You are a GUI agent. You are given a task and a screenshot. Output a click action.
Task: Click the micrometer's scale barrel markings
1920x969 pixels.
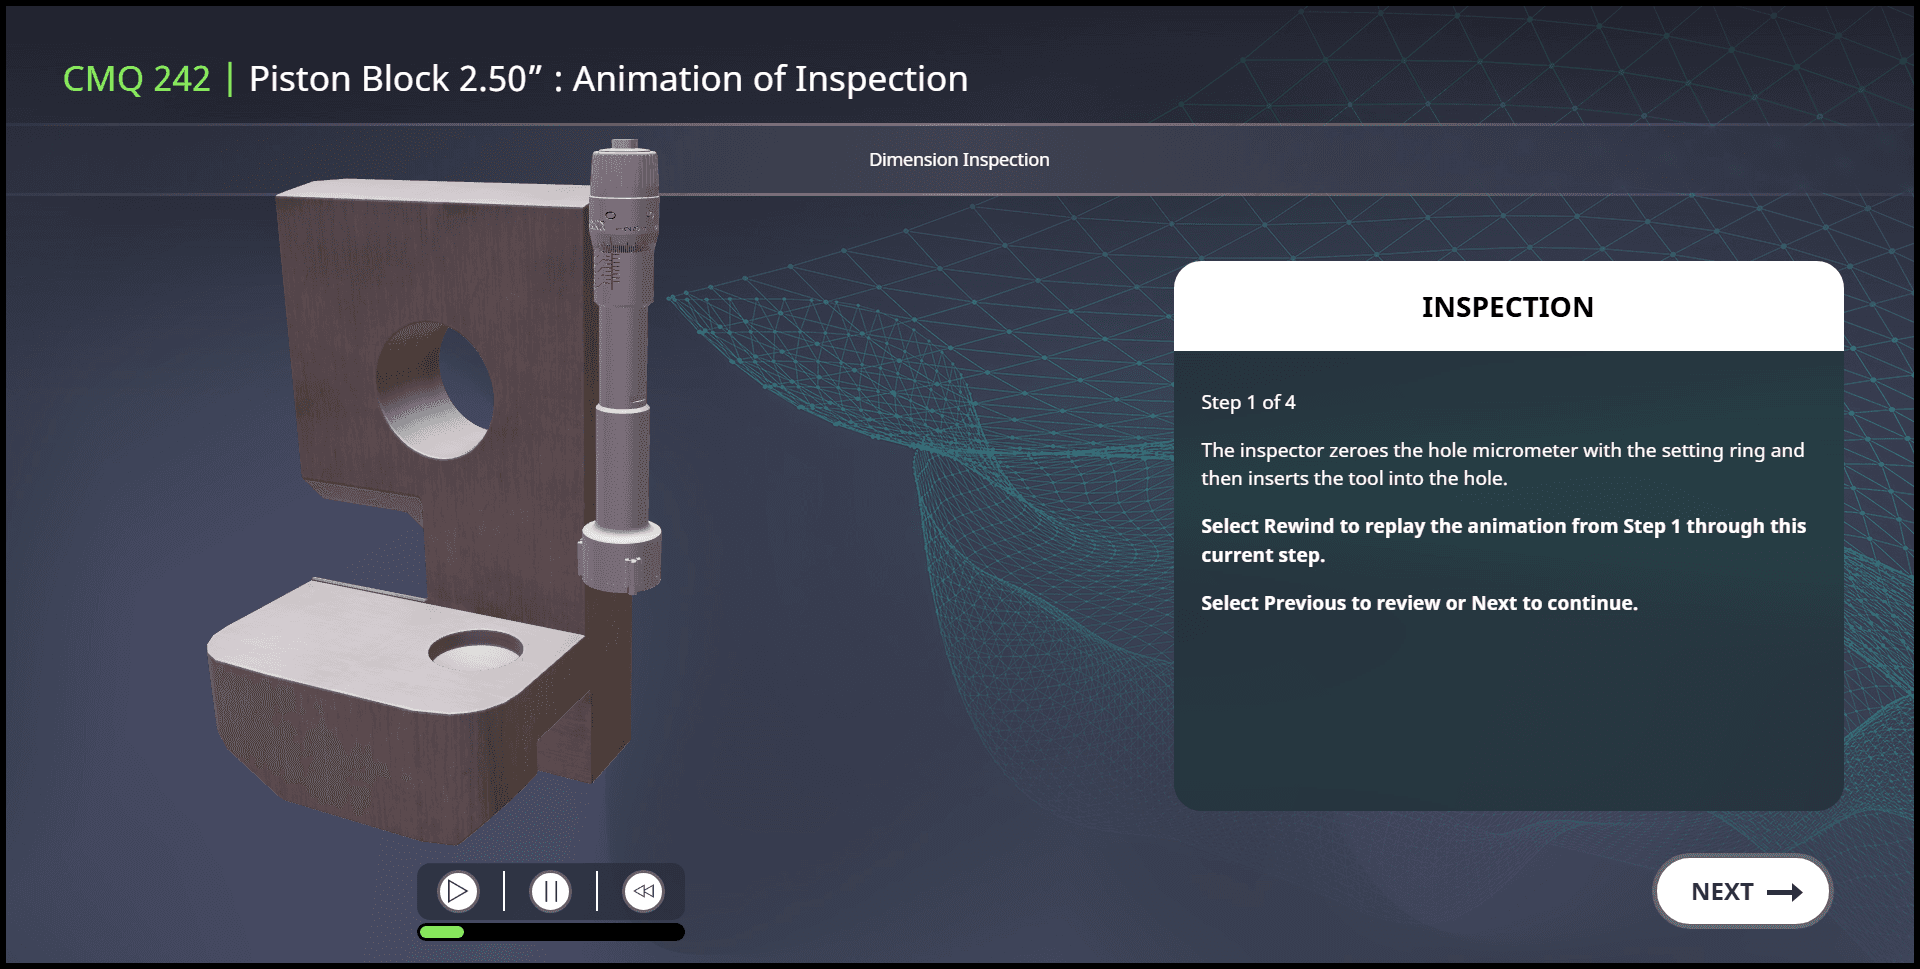click(611, 265)
